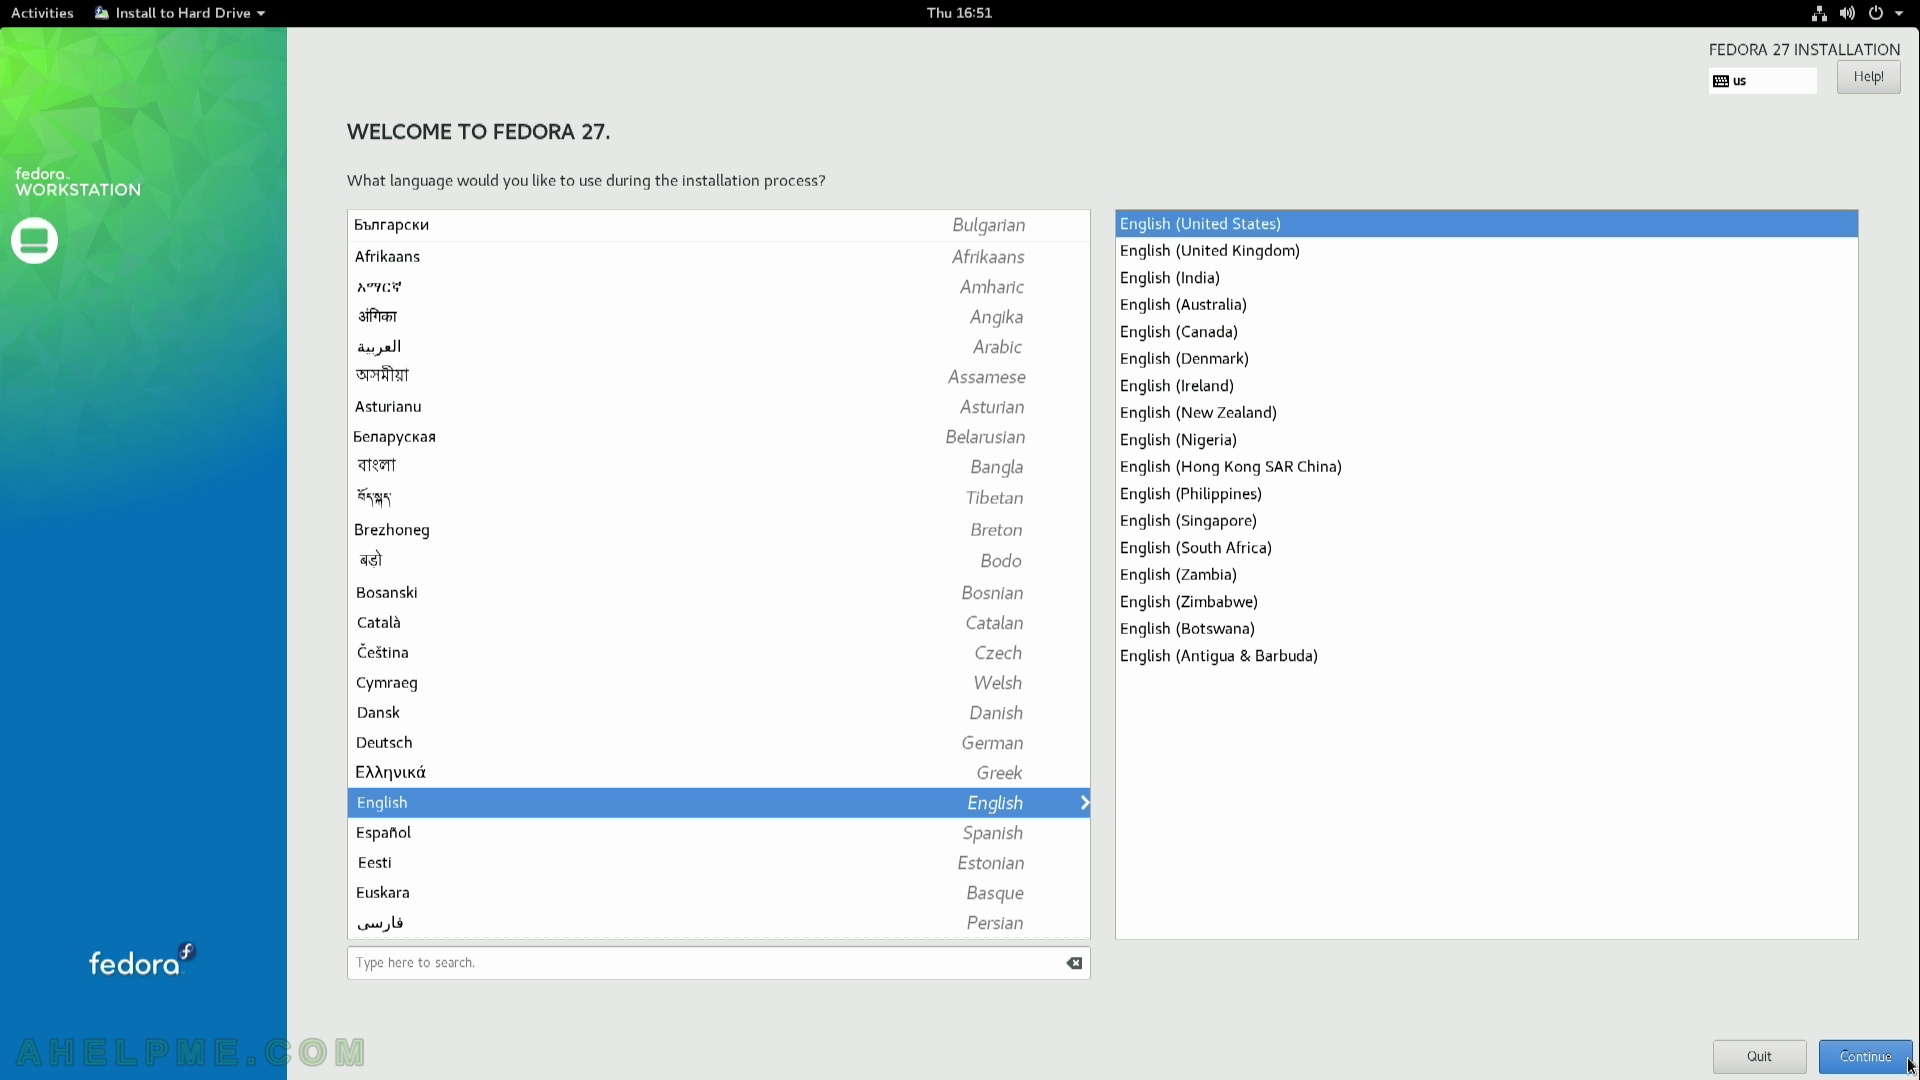Select Eesti (Estonian) row
The width and height of the screenshot is (1920, 1080).
[718, 863]
